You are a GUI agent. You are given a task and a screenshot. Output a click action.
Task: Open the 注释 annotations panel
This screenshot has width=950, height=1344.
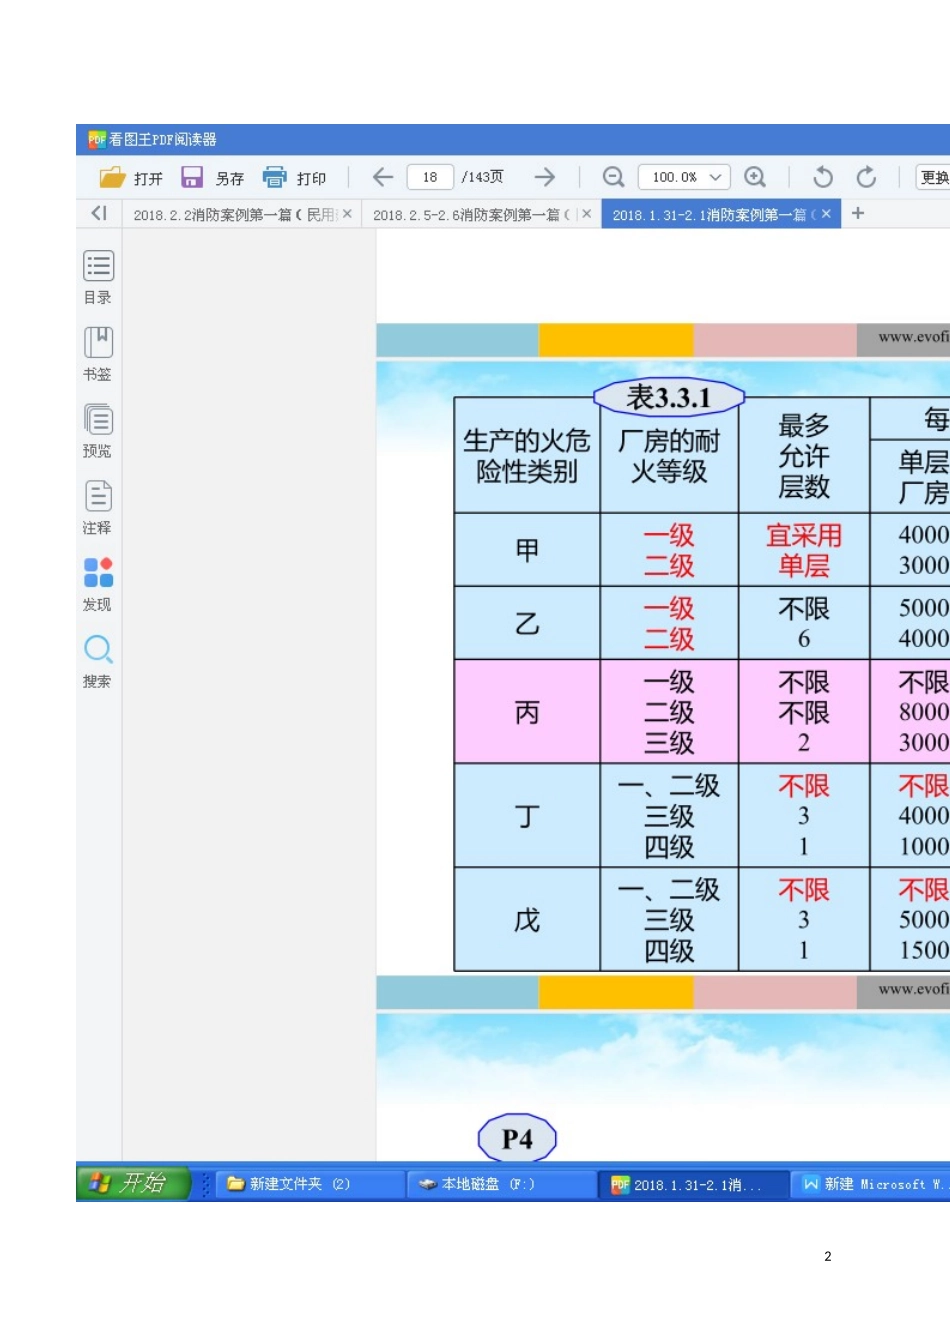tap(98, 508)
